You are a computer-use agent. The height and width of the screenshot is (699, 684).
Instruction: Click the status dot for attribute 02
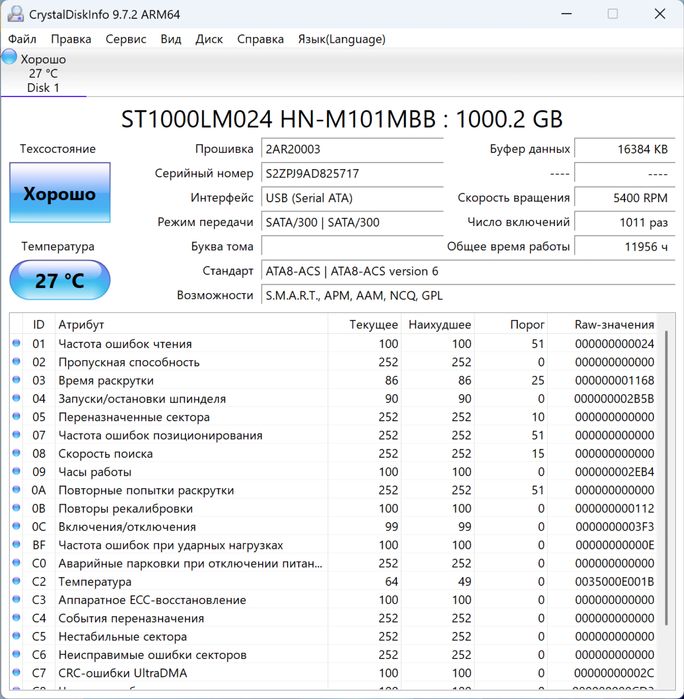(16, 362)
